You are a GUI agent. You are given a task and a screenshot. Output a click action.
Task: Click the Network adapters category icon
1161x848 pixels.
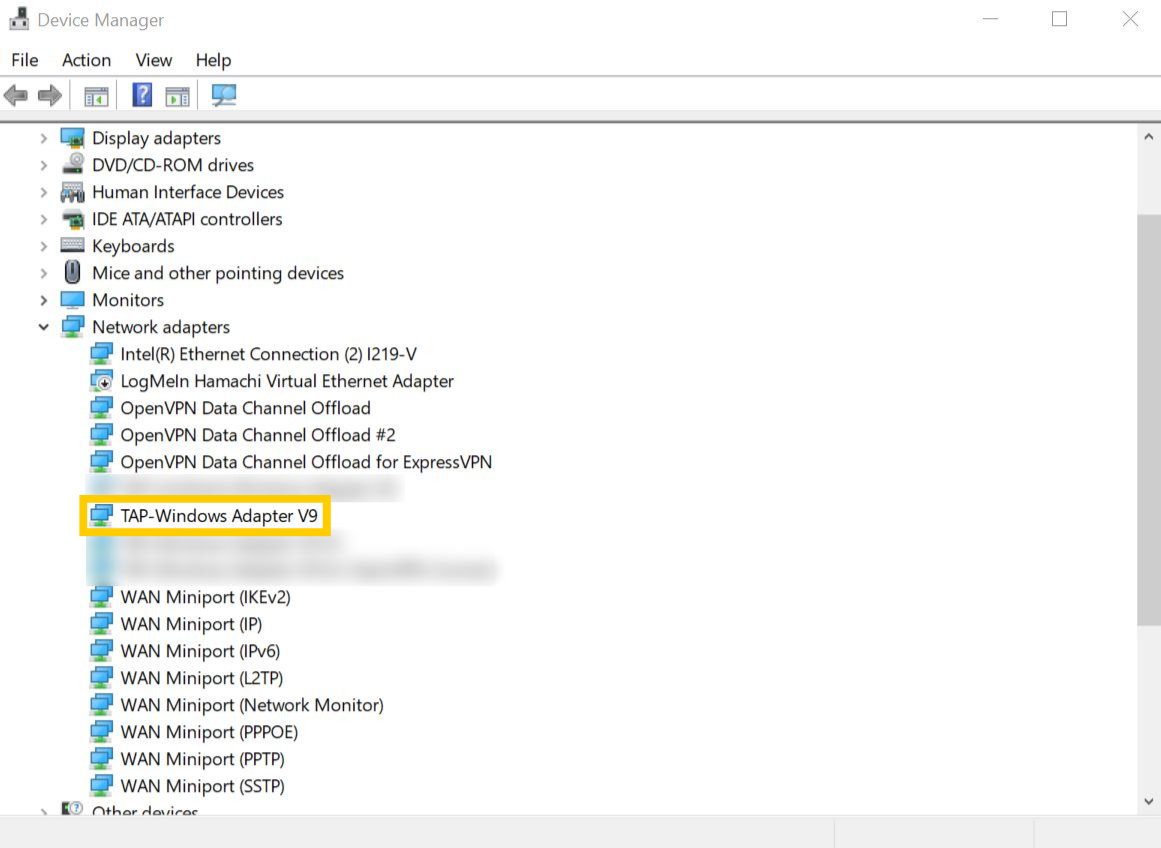[73, 327]
